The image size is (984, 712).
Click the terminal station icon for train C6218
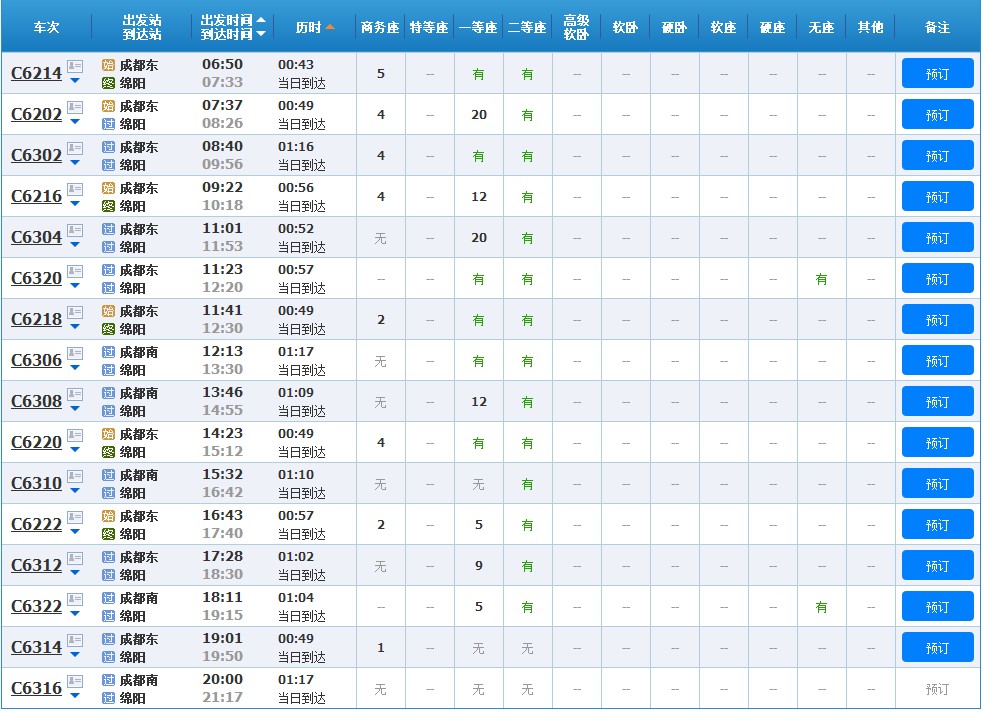(x=109, y=329)
